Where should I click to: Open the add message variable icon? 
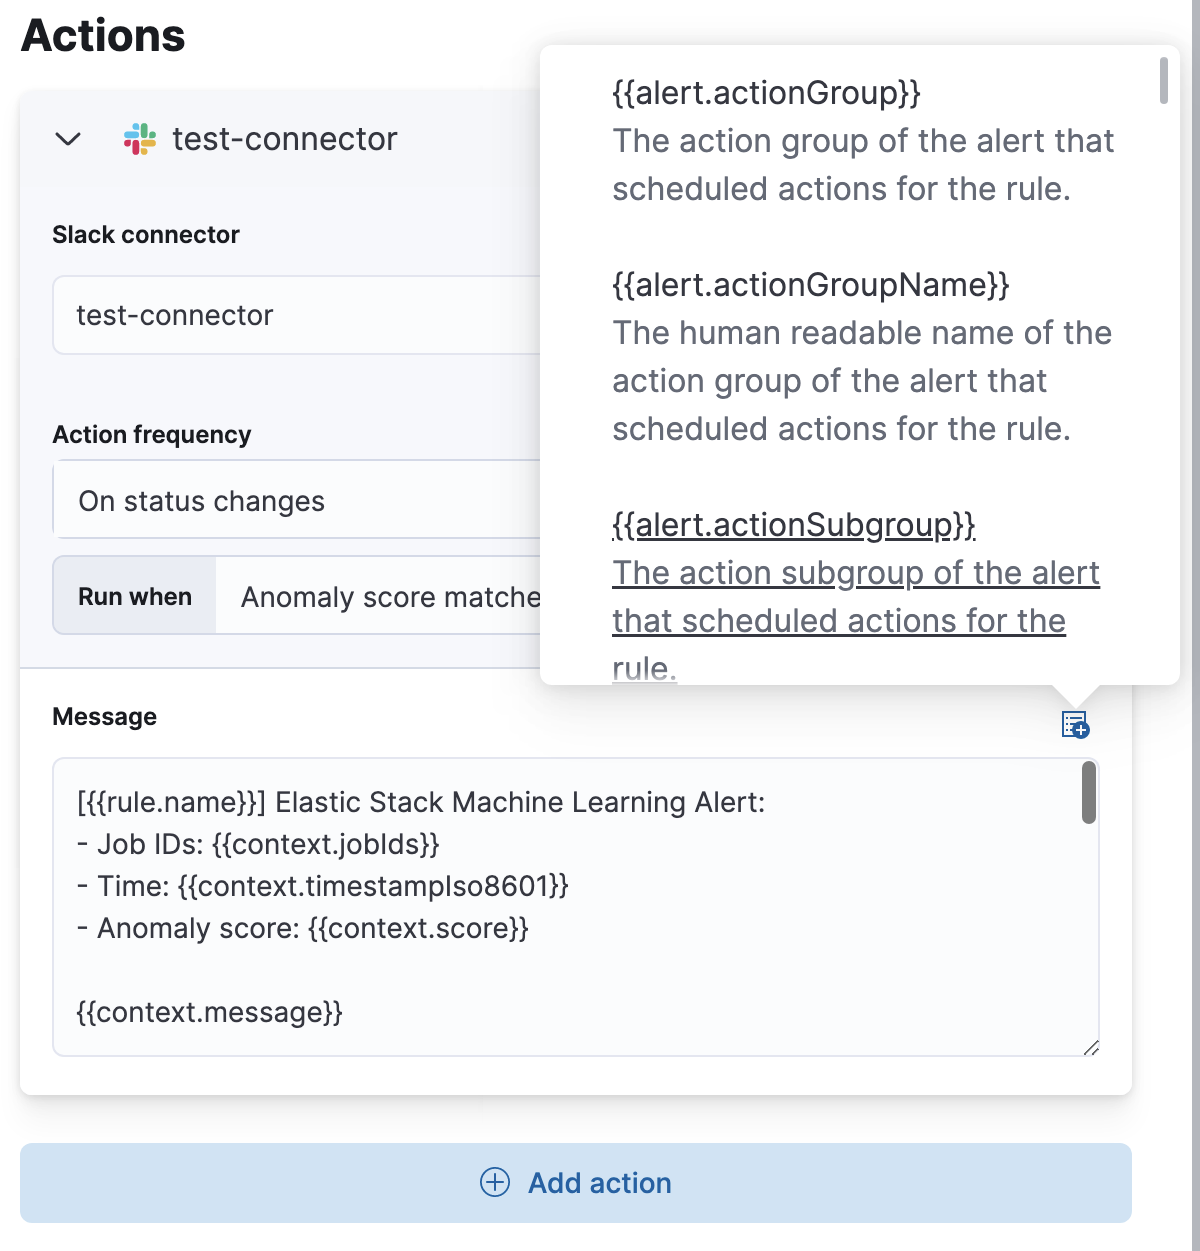[1073, 724]
